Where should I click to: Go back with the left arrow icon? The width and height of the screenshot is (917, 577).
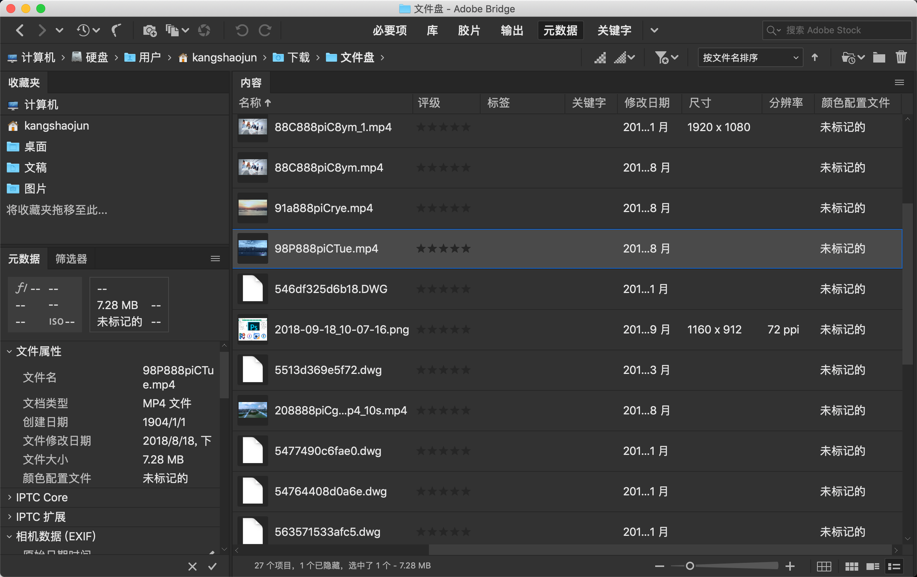coord(19,31)
